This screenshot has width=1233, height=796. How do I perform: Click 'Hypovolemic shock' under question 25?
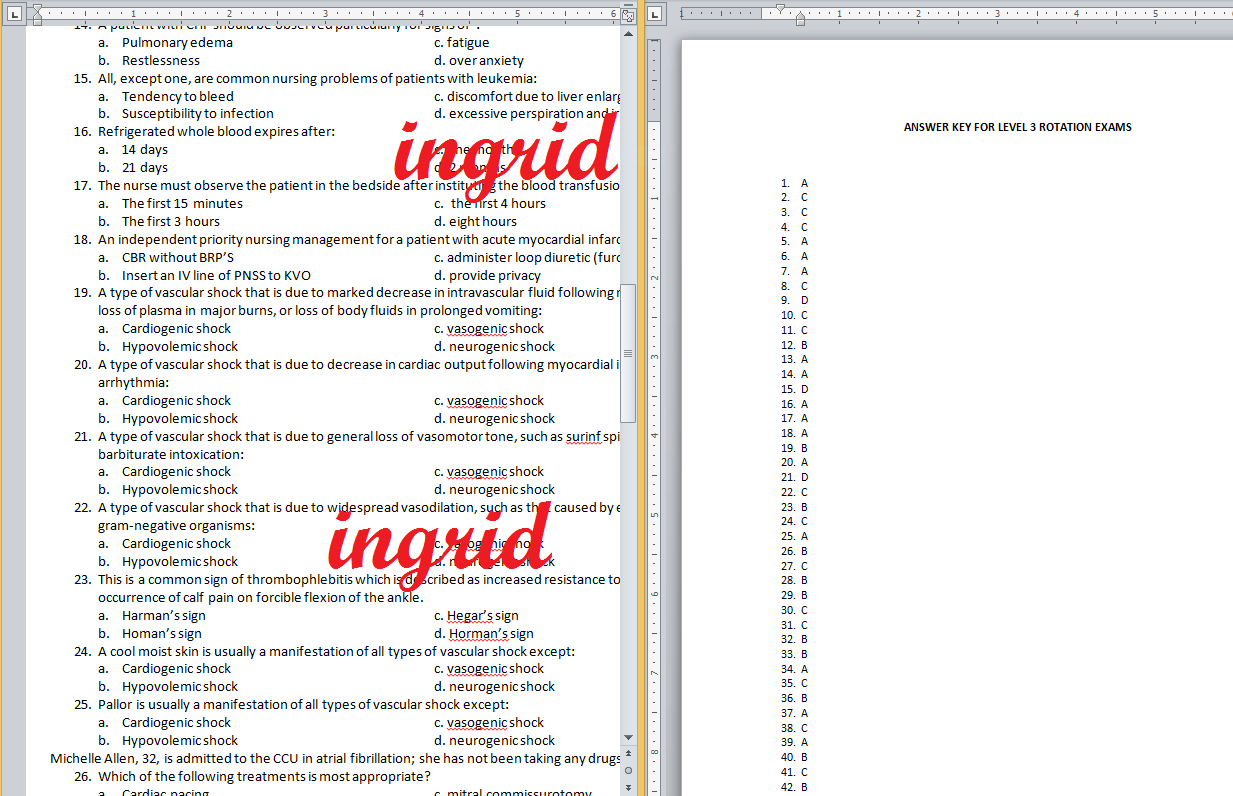coord(180,740)
